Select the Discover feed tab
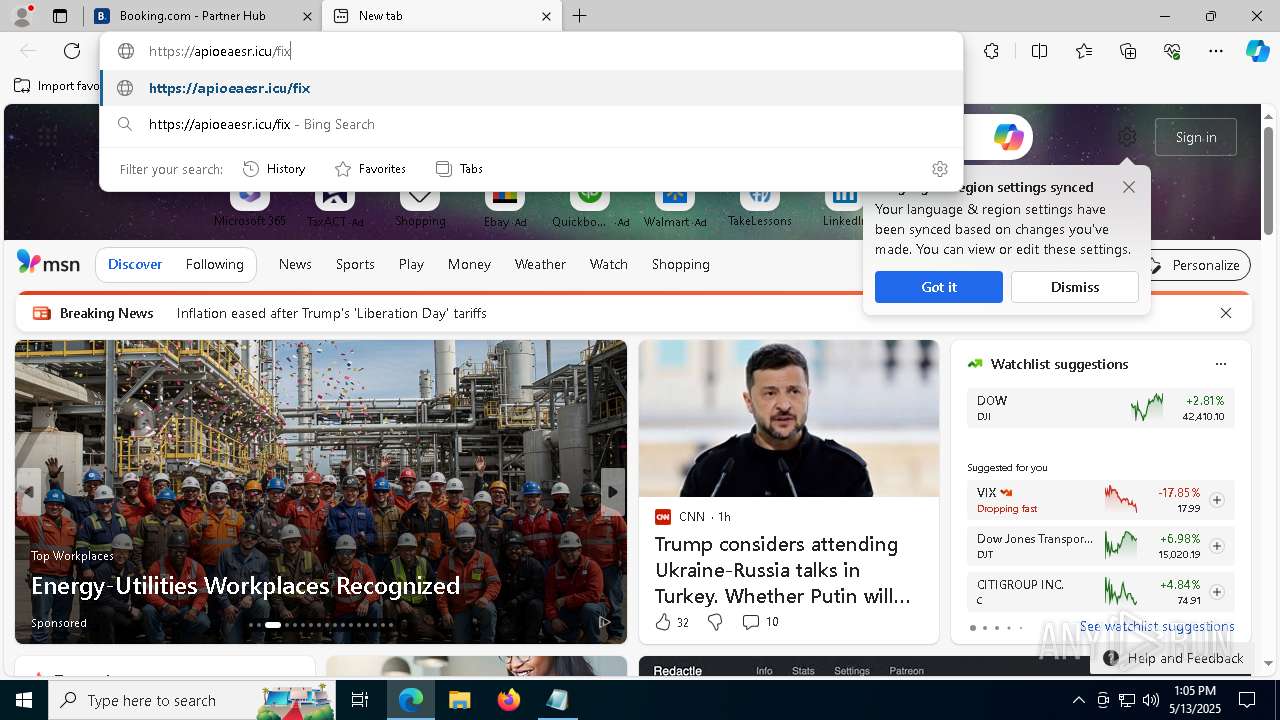This screenshot has height=720, width=1280. coord(135,264)
